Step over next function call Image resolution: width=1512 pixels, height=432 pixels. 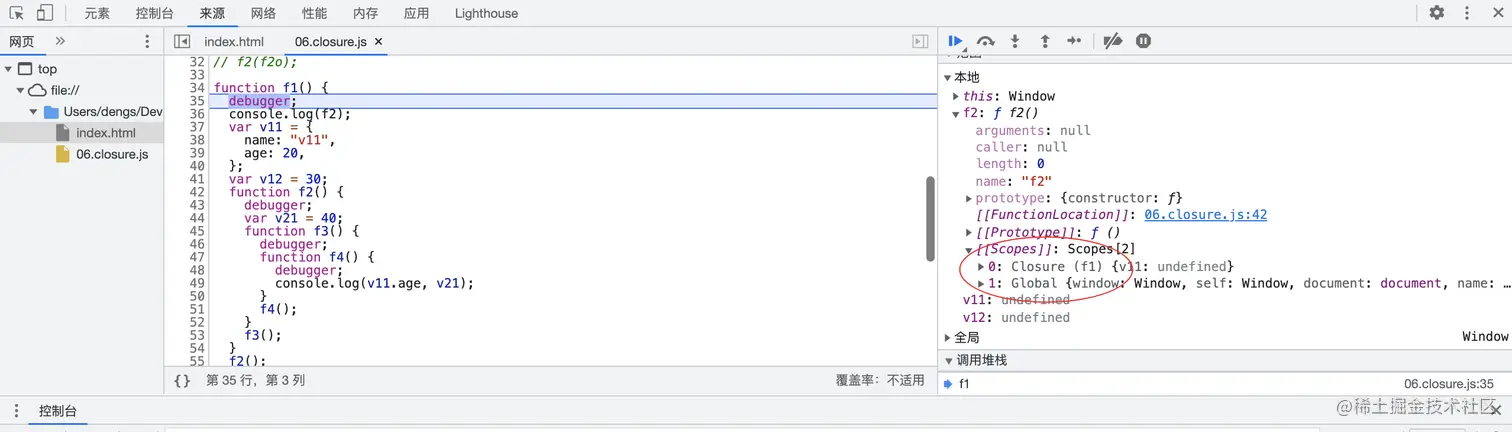pos(986,41)
